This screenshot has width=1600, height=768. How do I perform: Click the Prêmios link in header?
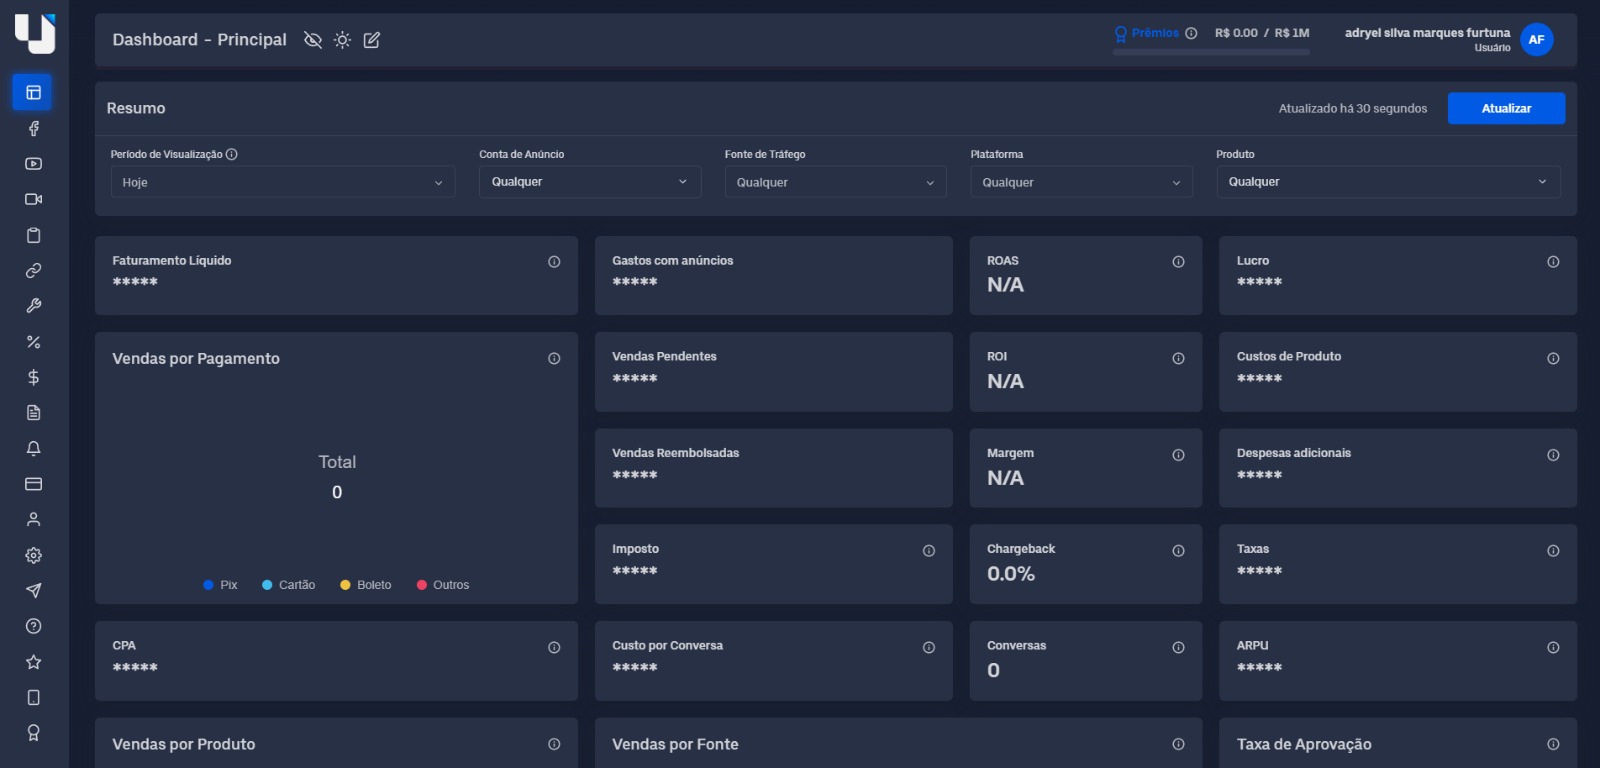pos(1154,33)
